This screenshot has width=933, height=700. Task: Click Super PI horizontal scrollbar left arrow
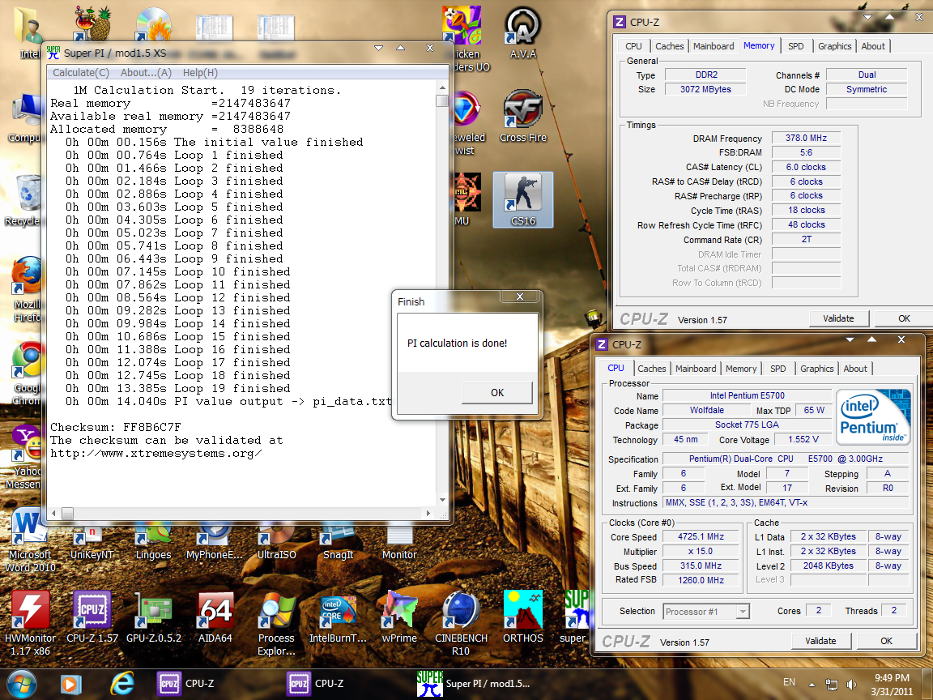54,512
